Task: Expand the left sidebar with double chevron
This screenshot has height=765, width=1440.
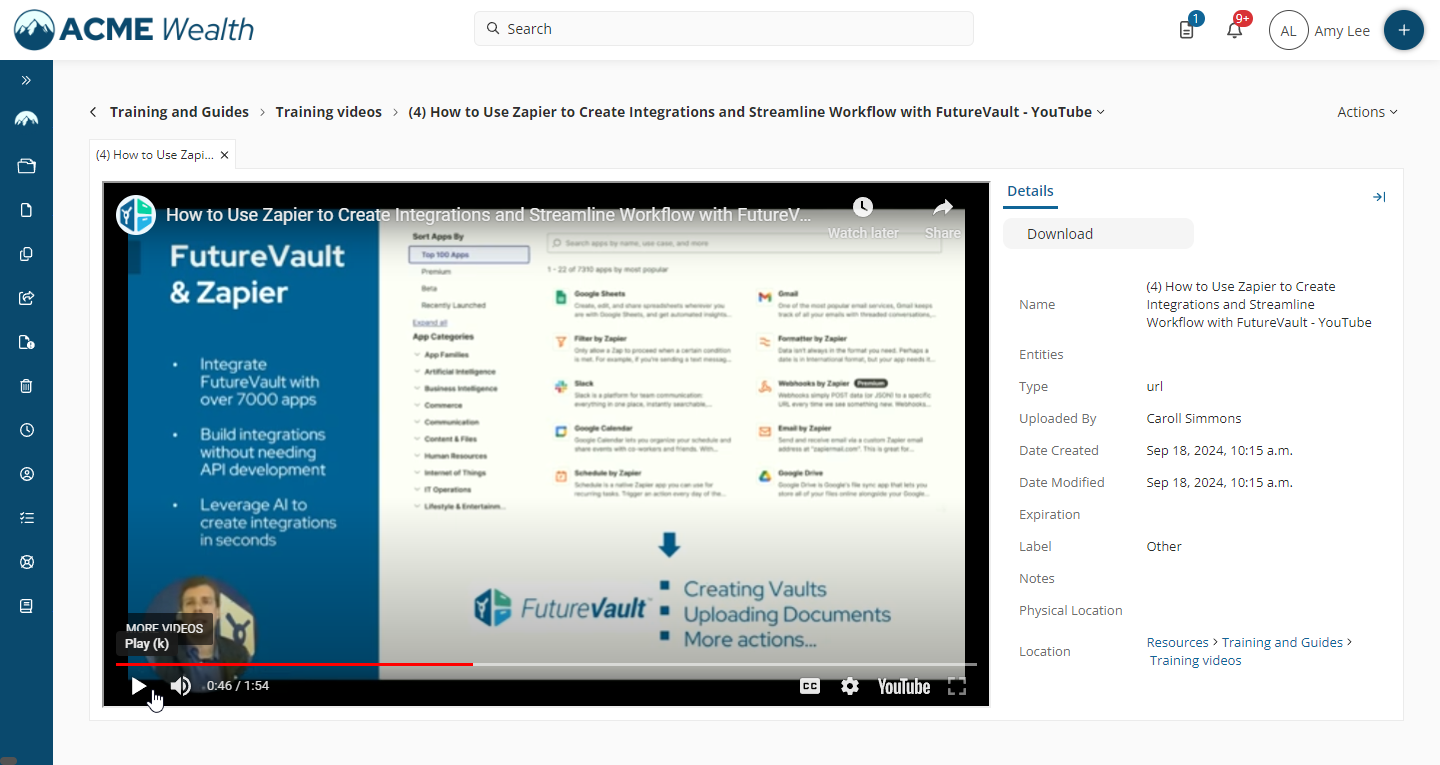Action: pos(26,80)
